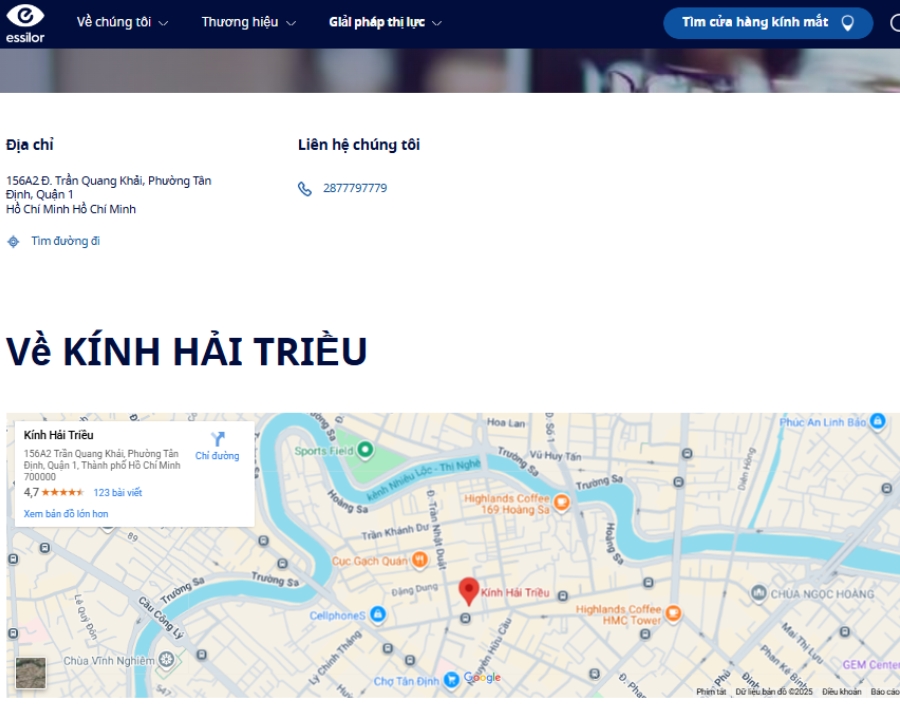Click the Essilor logo
The height and width of the screenshot is (720, 900).
pyautogui.click(x=27, y=21)
